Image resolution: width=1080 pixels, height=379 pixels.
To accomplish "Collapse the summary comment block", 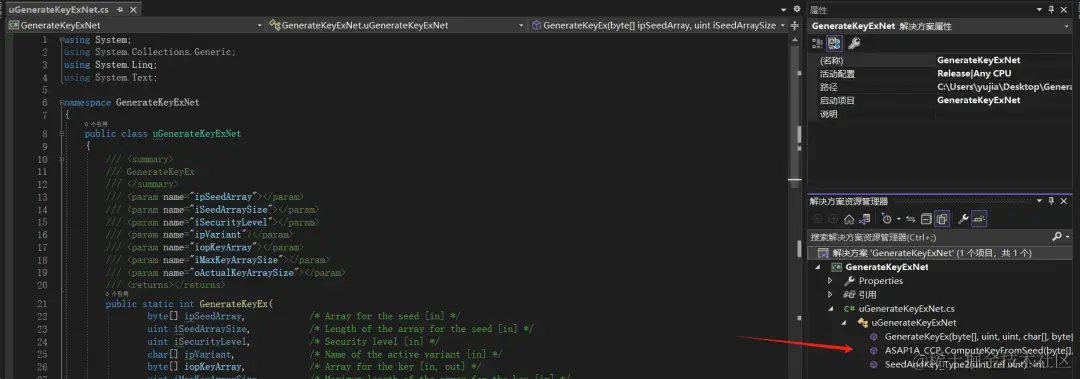I will pyautogui.click(x=61, y=159).
